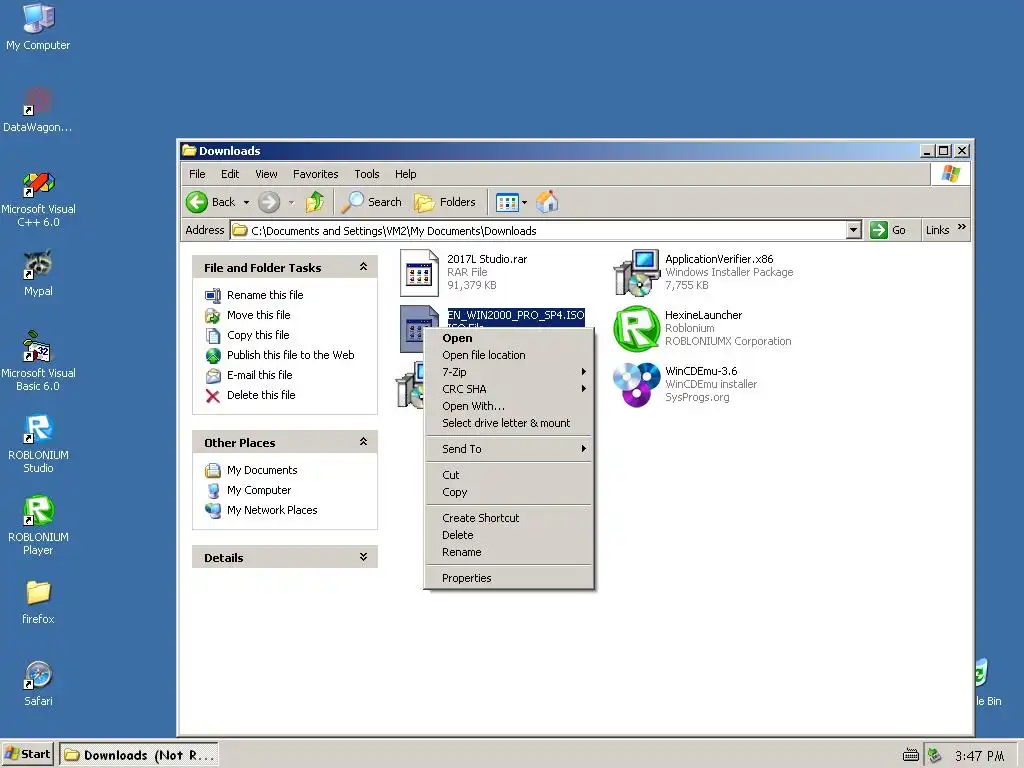The width and height of the screenshot is (1024, 768).
Task: Expand Links toolbar chevron
Action: [961, 227]
